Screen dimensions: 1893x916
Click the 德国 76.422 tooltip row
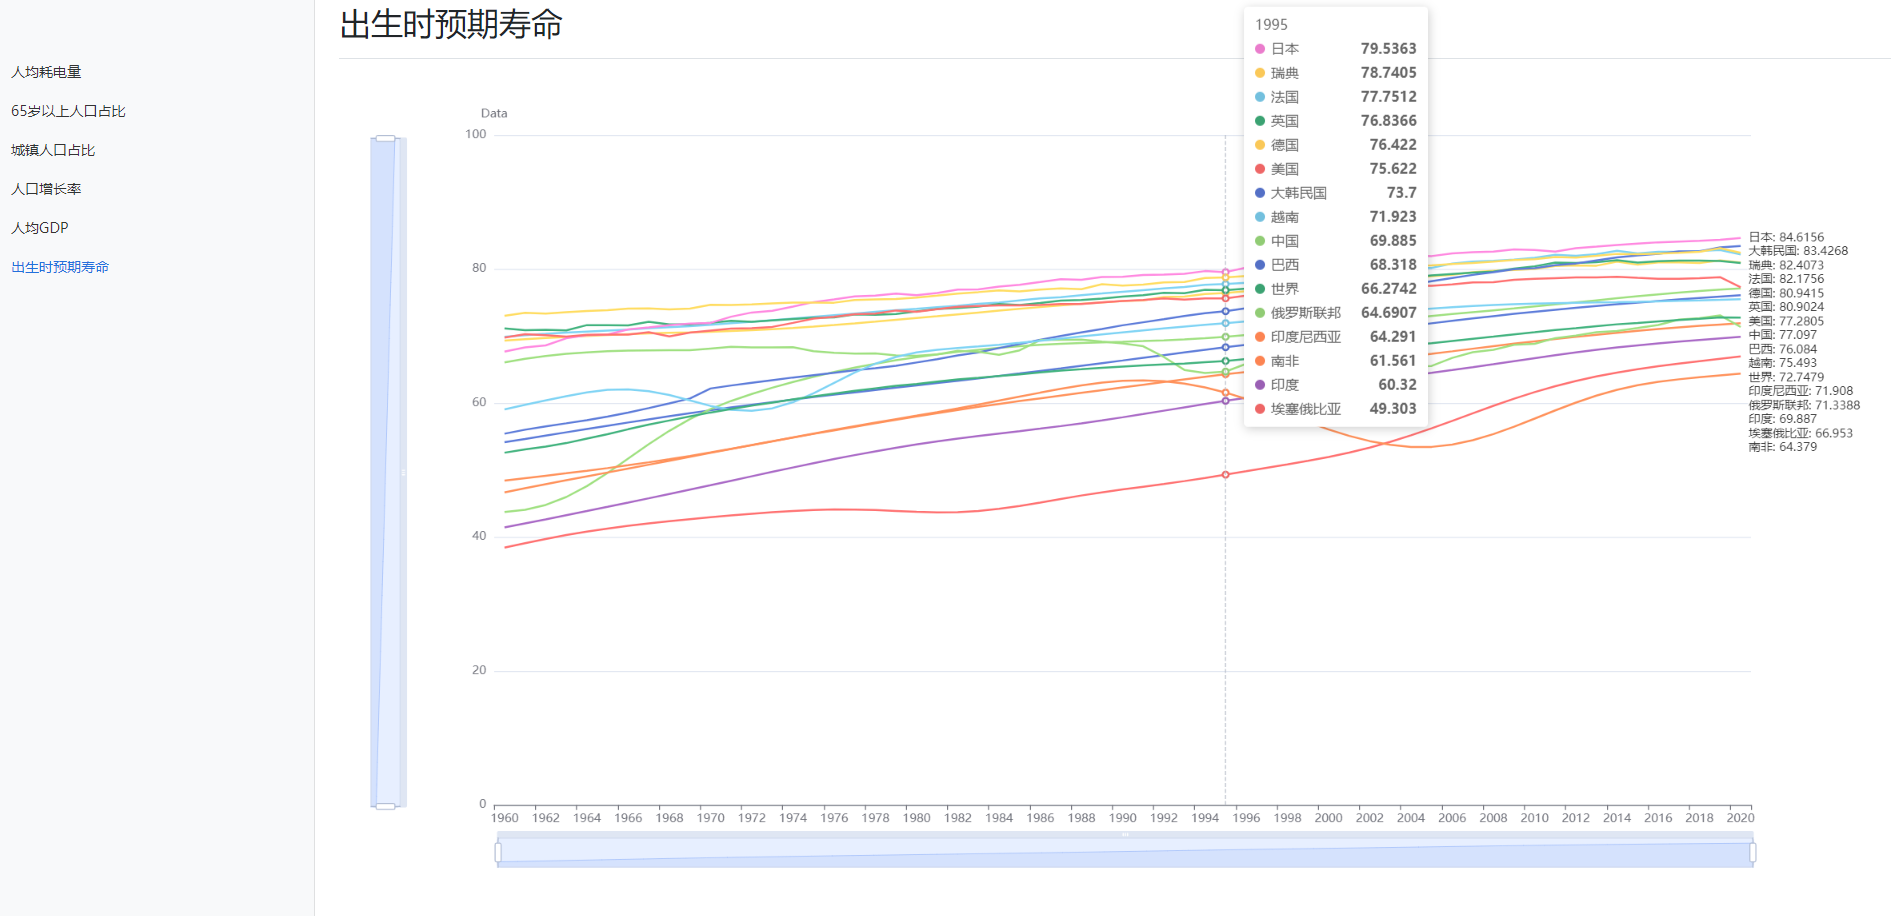pyautogui.click(x=1336, y=145)
